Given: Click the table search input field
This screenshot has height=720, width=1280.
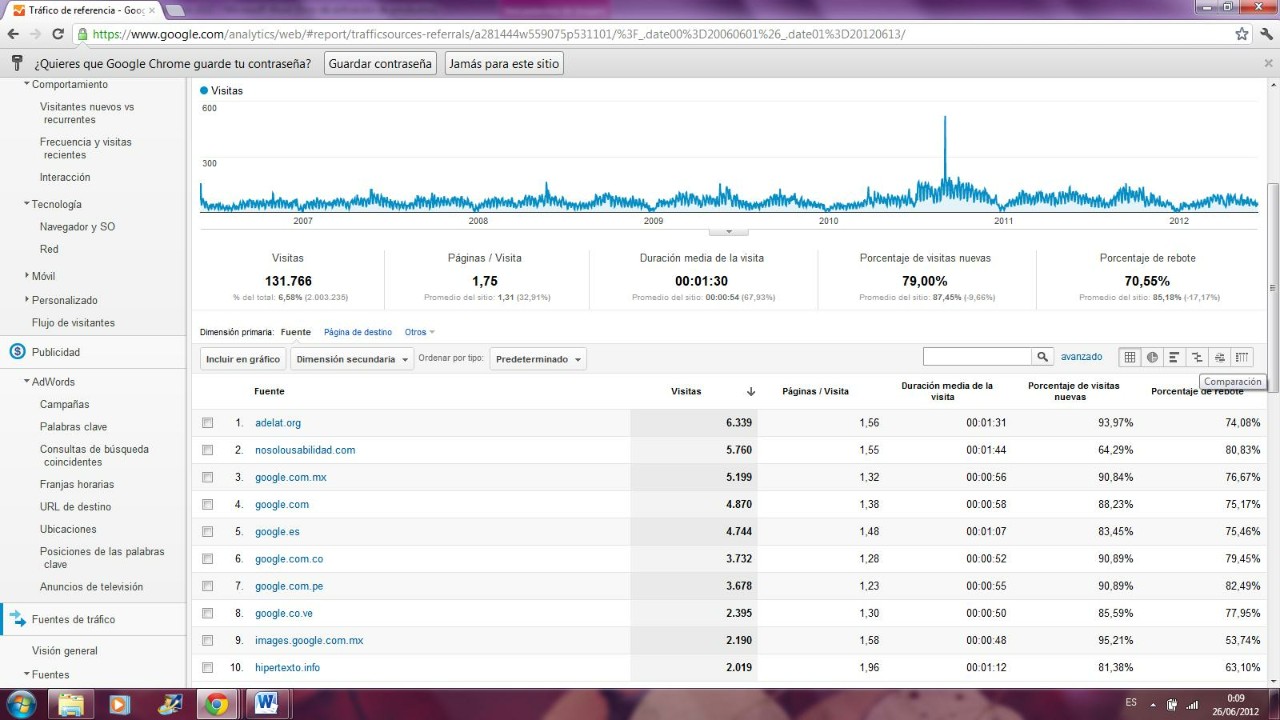Looking at the screenshot, I should point(977,357).
